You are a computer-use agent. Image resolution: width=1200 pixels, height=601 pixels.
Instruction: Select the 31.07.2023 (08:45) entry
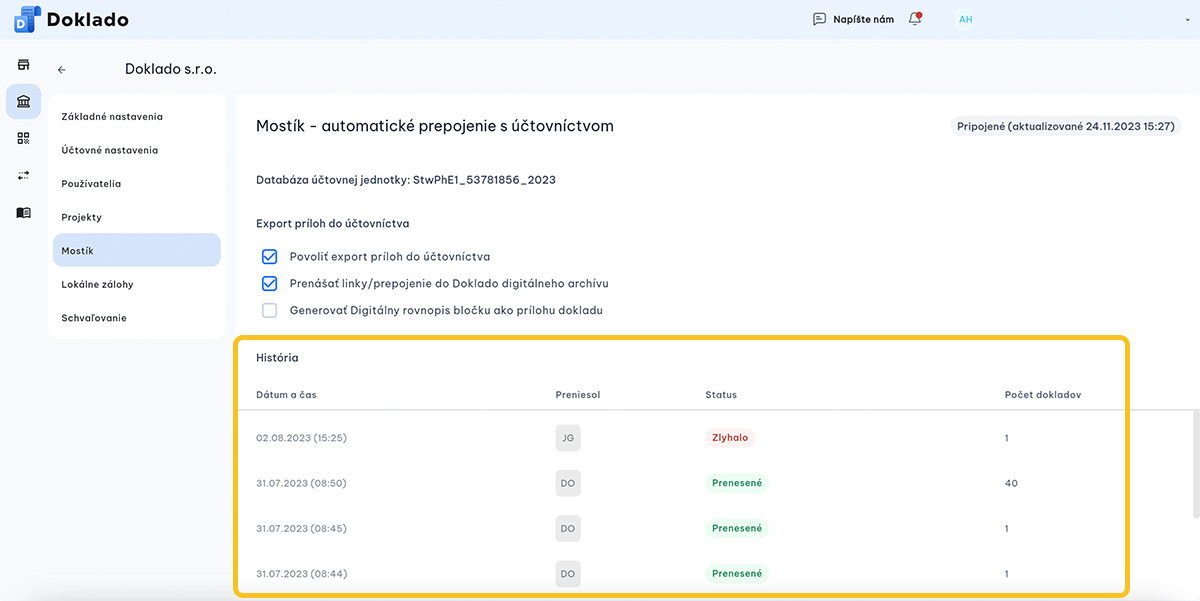tap(301, 528)
